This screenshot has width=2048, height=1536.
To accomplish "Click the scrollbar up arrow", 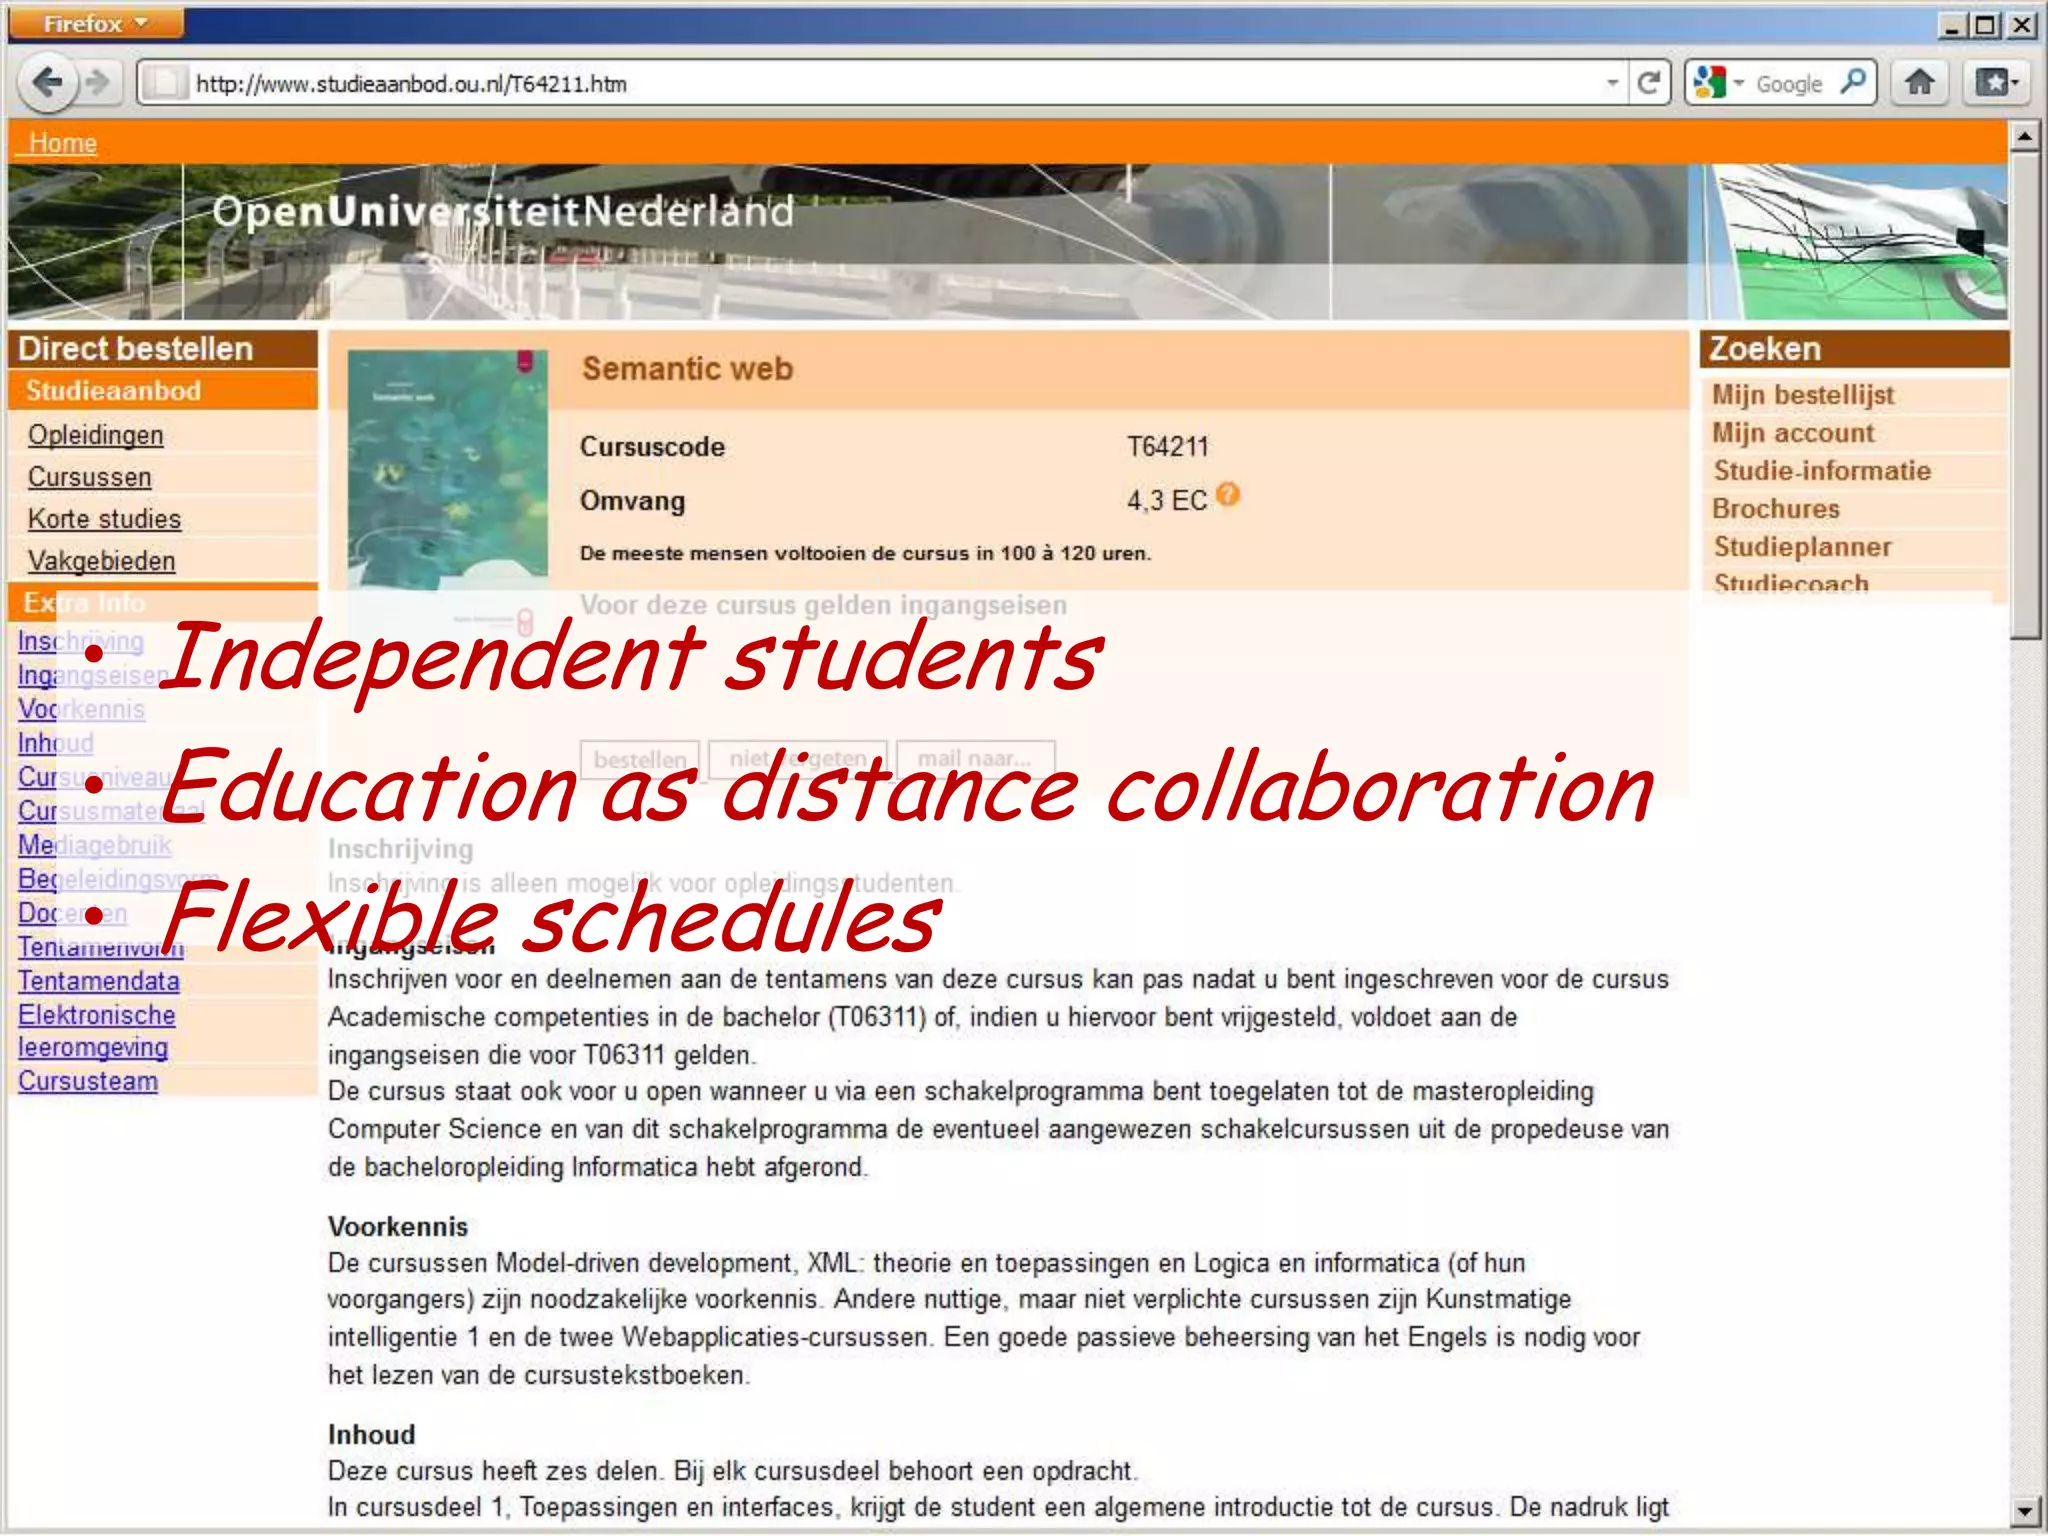I will (x=2024, y=136).
